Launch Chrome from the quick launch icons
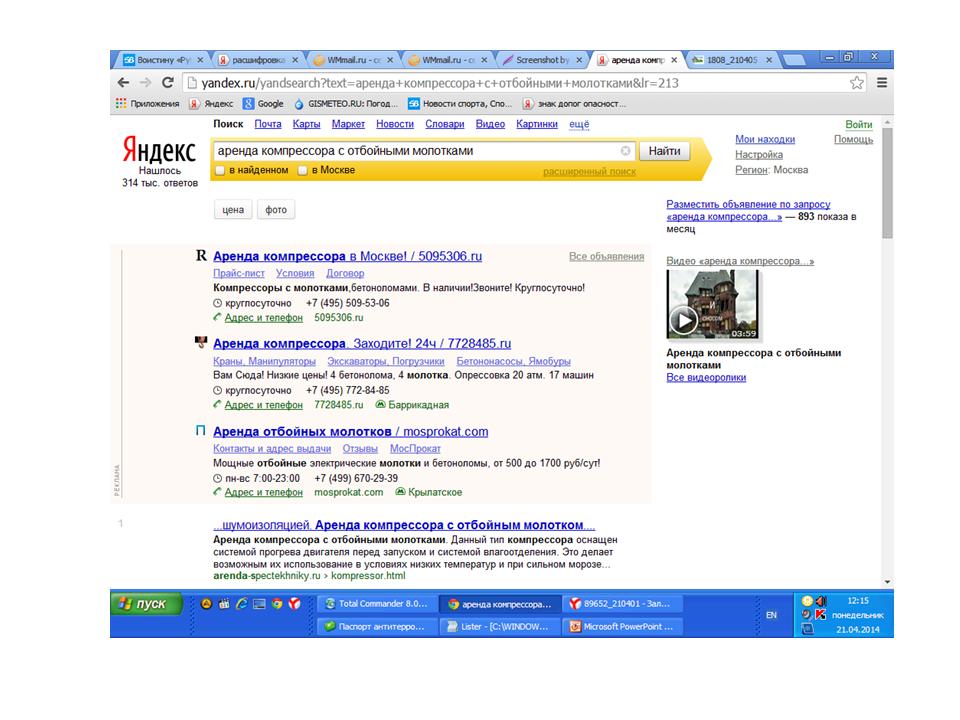Screen dimensions: 960x720 [x=277, y=604]
